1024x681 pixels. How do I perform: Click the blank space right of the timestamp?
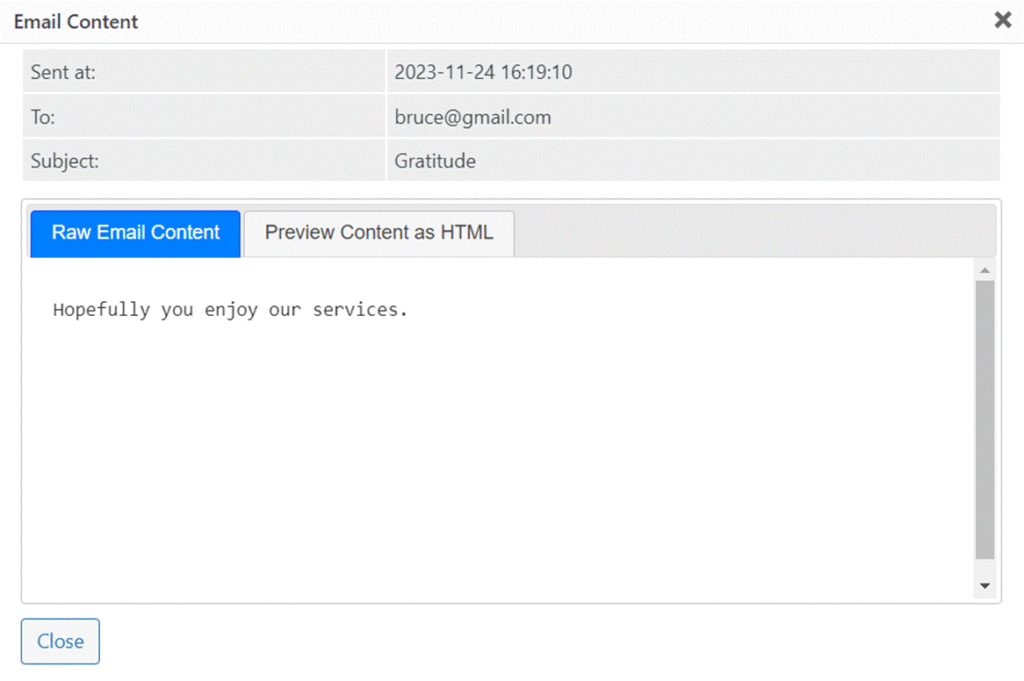coord(784,72)
